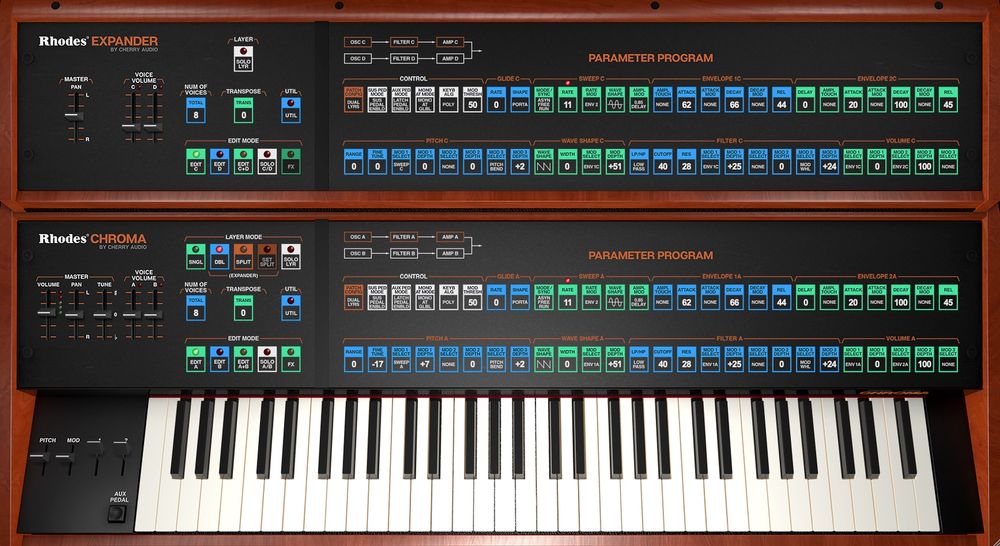Screen dimensions: 1000x546
Task: Click the AMP A signal flow box
Action: point(450,237)
